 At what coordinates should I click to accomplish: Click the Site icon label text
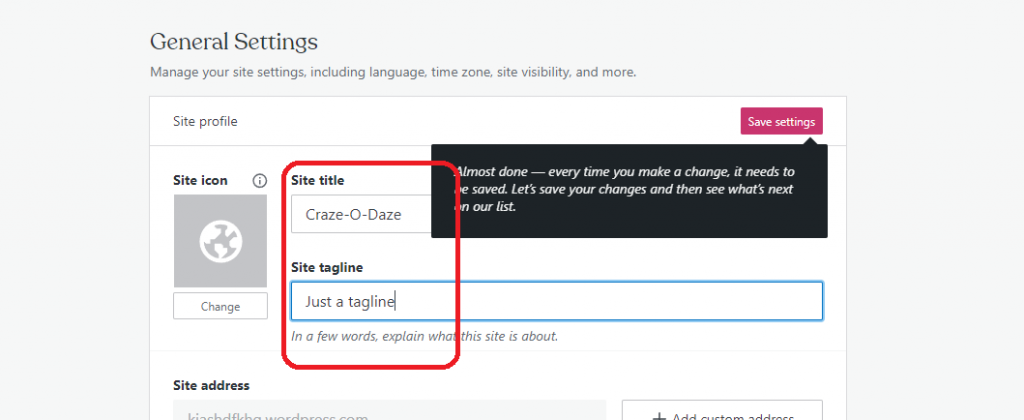click(200, 181)
